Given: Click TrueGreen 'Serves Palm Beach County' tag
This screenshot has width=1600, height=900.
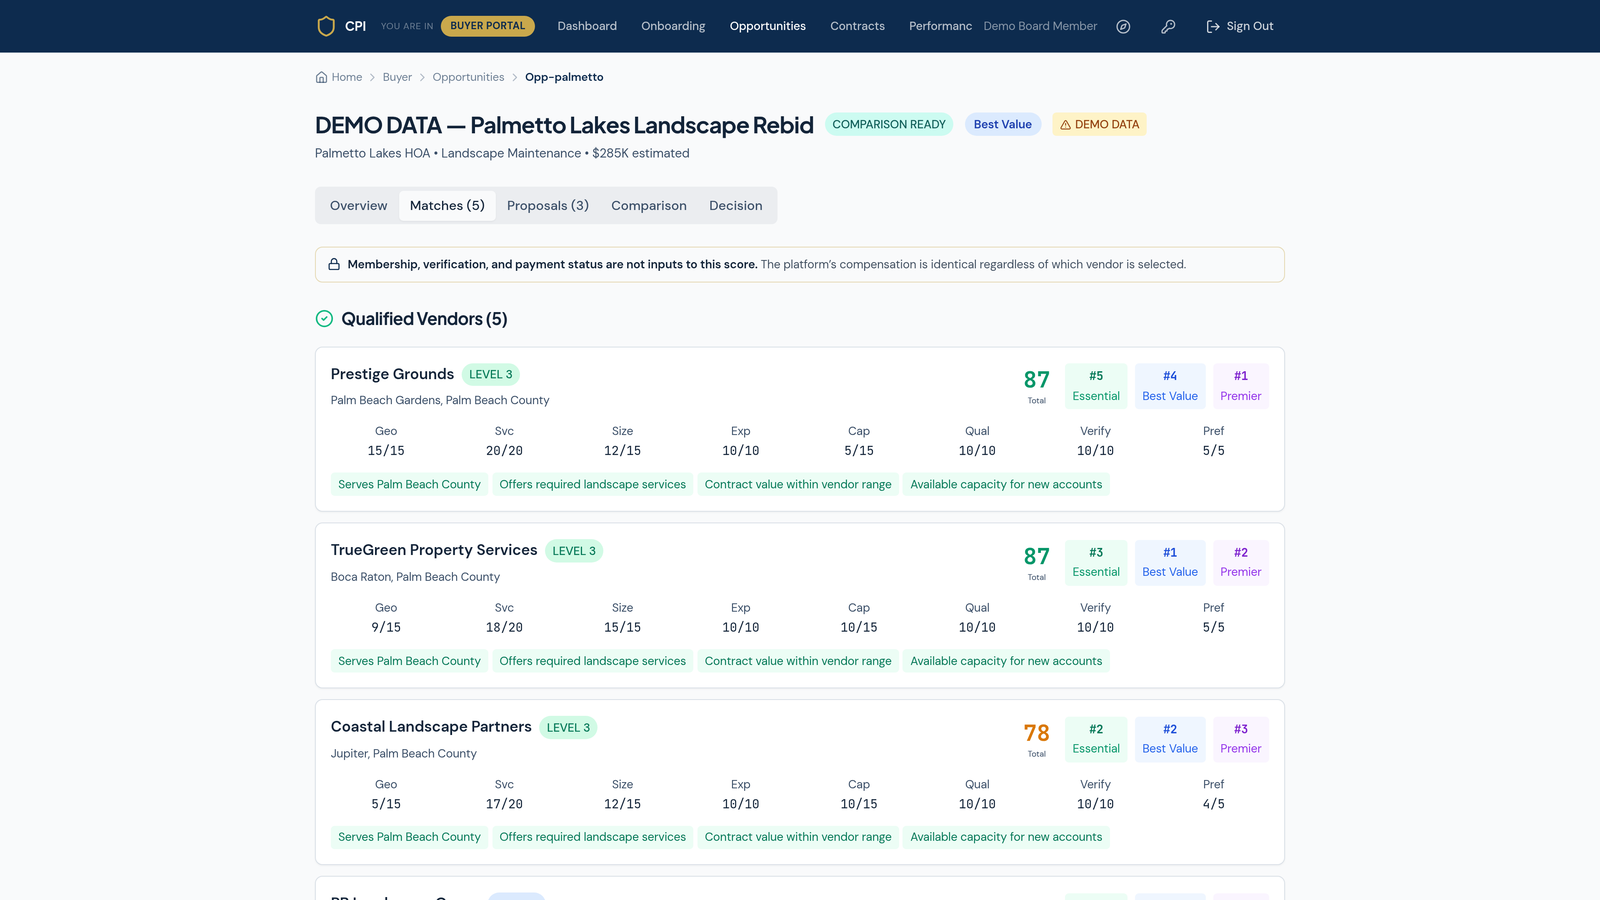Looking at the screenshot, I should (409, 661).
